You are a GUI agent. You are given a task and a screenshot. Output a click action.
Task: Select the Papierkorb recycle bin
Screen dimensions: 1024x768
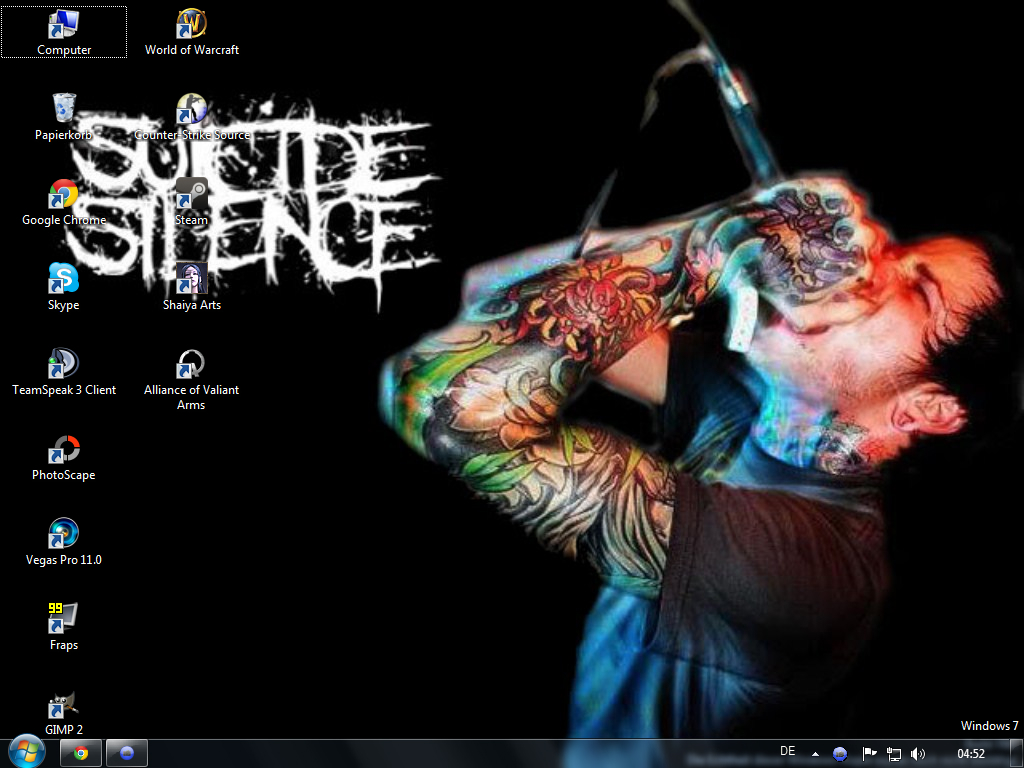click(63, 117)
